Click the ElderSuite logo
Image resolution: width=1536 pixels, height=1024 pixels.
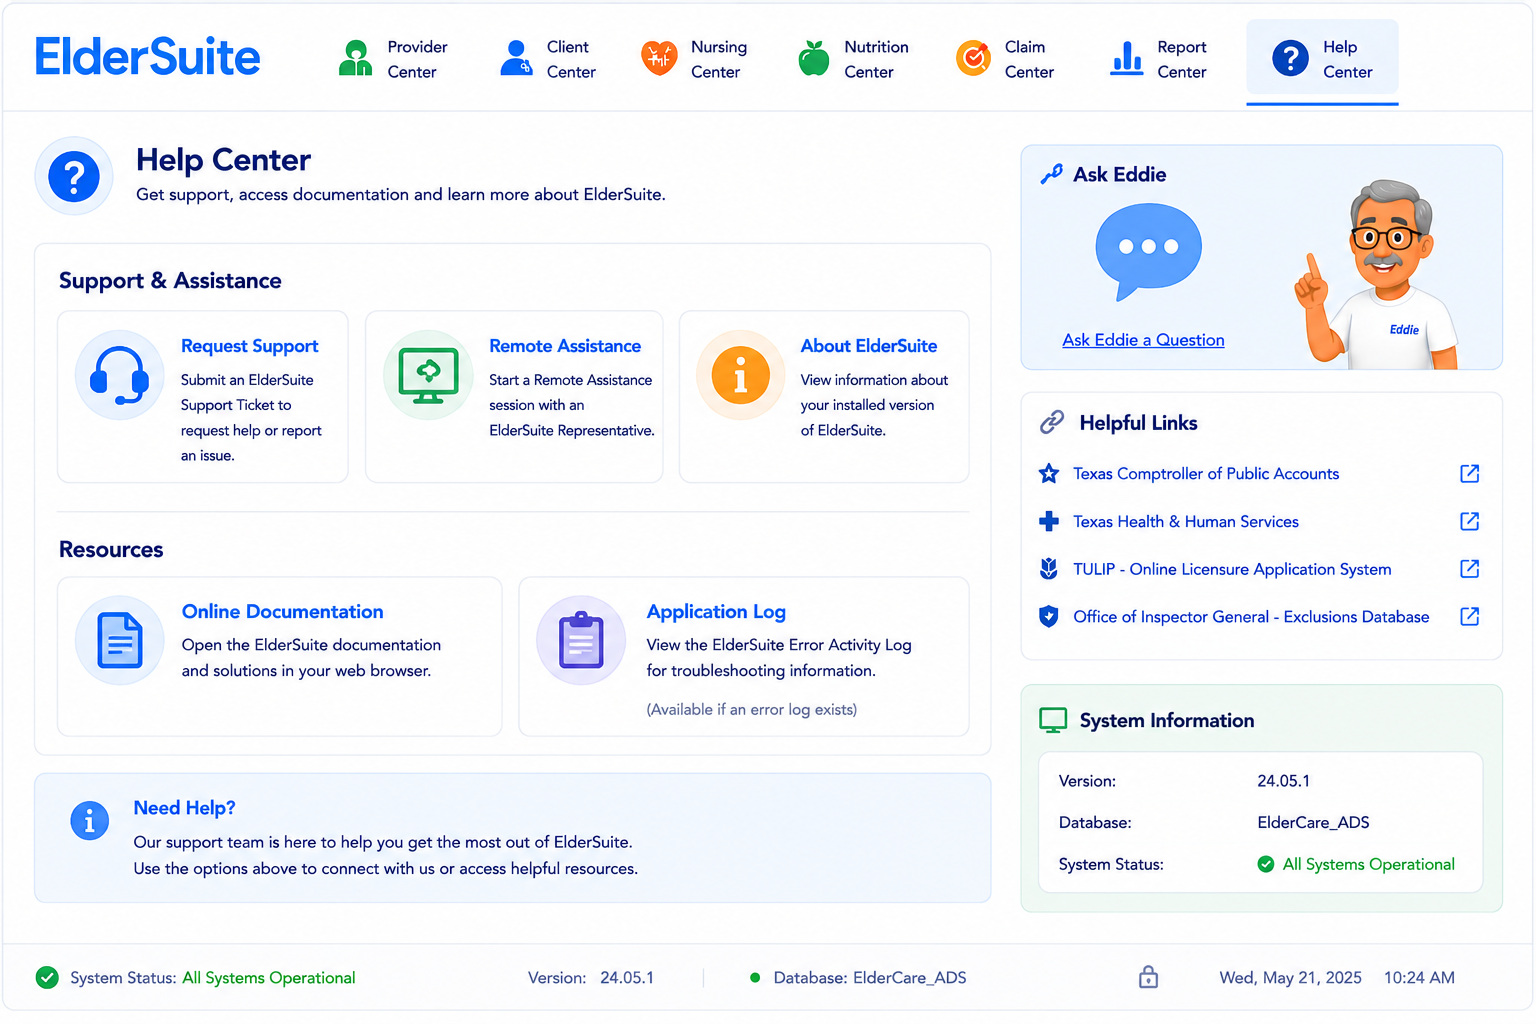pyautogui.click(x=148, y=57)
